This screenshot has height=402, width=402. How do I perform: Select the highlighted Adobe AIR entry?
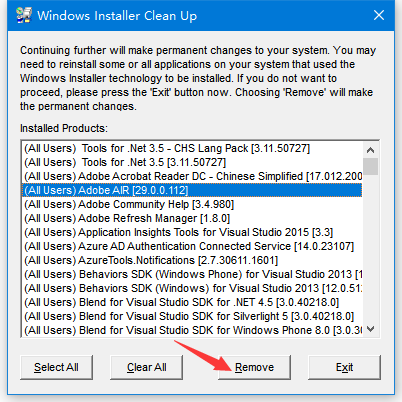(192, 190)
